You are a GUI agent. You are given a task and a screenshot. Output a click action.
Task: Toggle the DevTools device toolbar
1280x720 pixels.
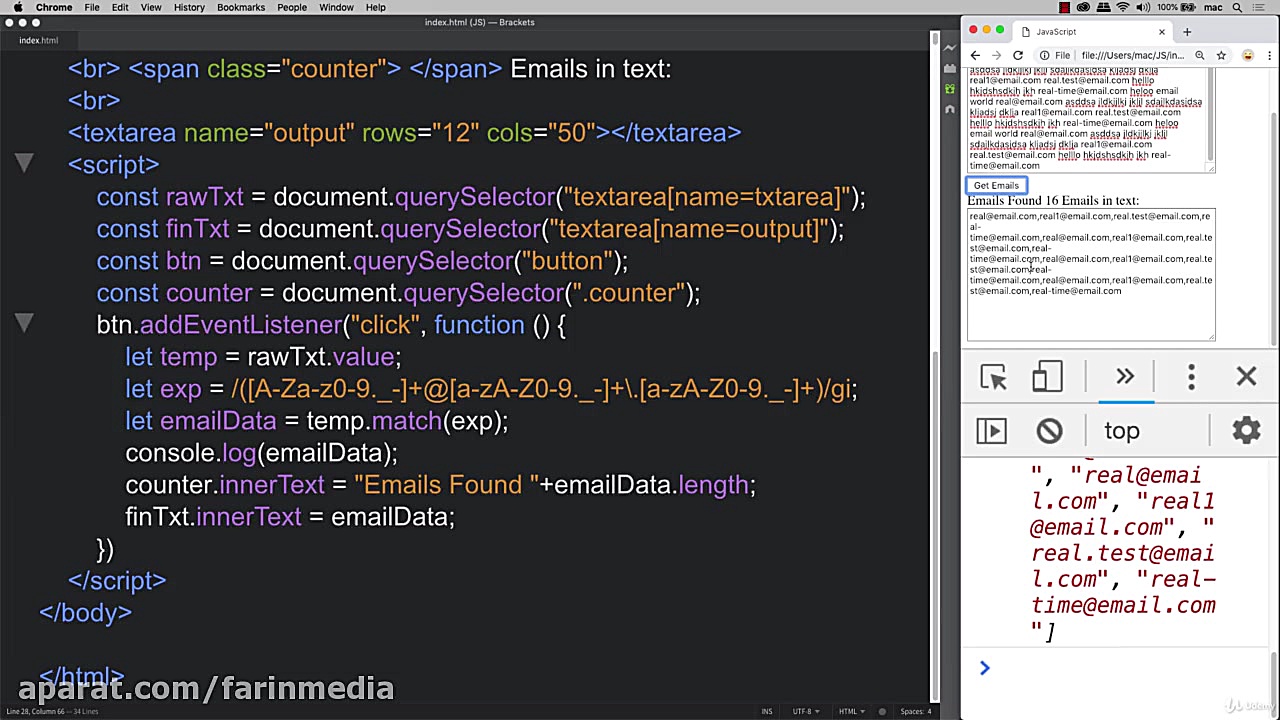pyautogui.click(x=1047, y=377)
